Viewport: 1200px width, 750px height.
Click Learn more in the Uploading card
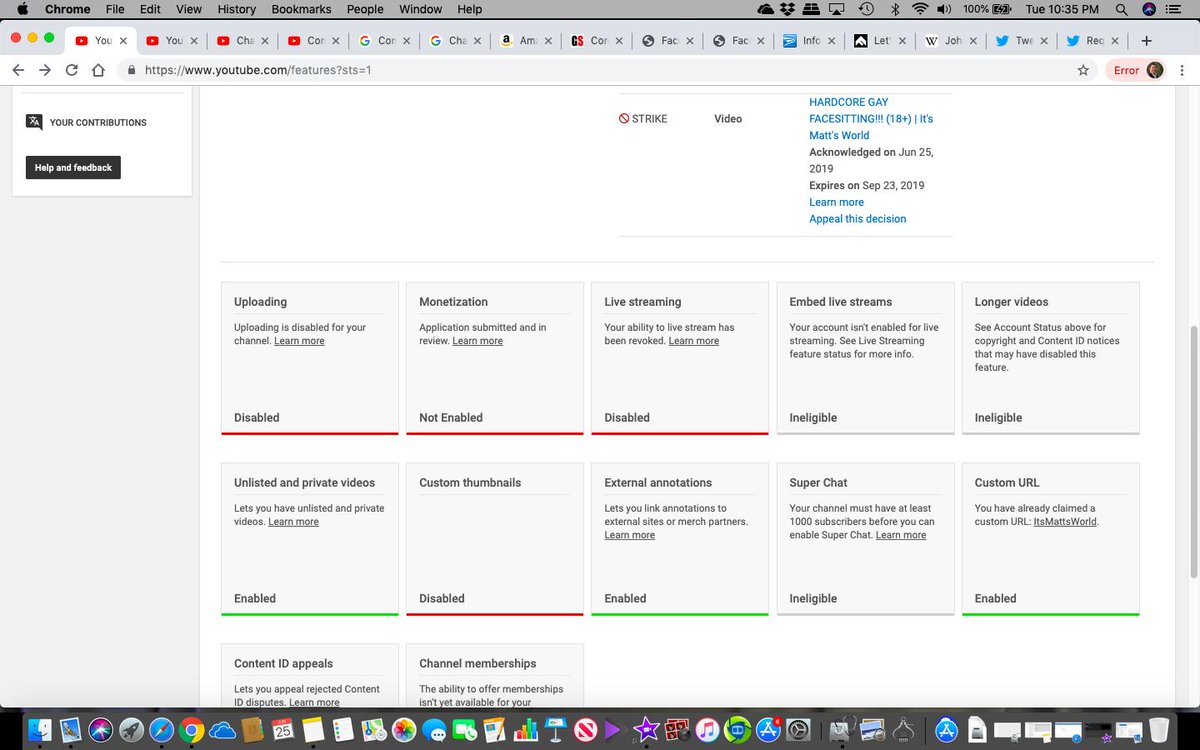pyautogui.click(x=299, y=341)
